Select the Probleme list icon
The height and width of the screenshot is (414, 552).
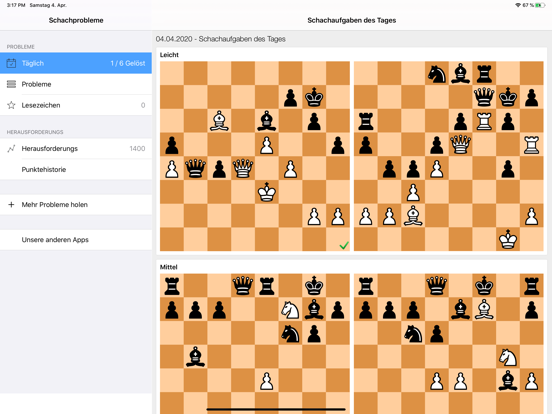pyautogui.click(x=11, y=84)
